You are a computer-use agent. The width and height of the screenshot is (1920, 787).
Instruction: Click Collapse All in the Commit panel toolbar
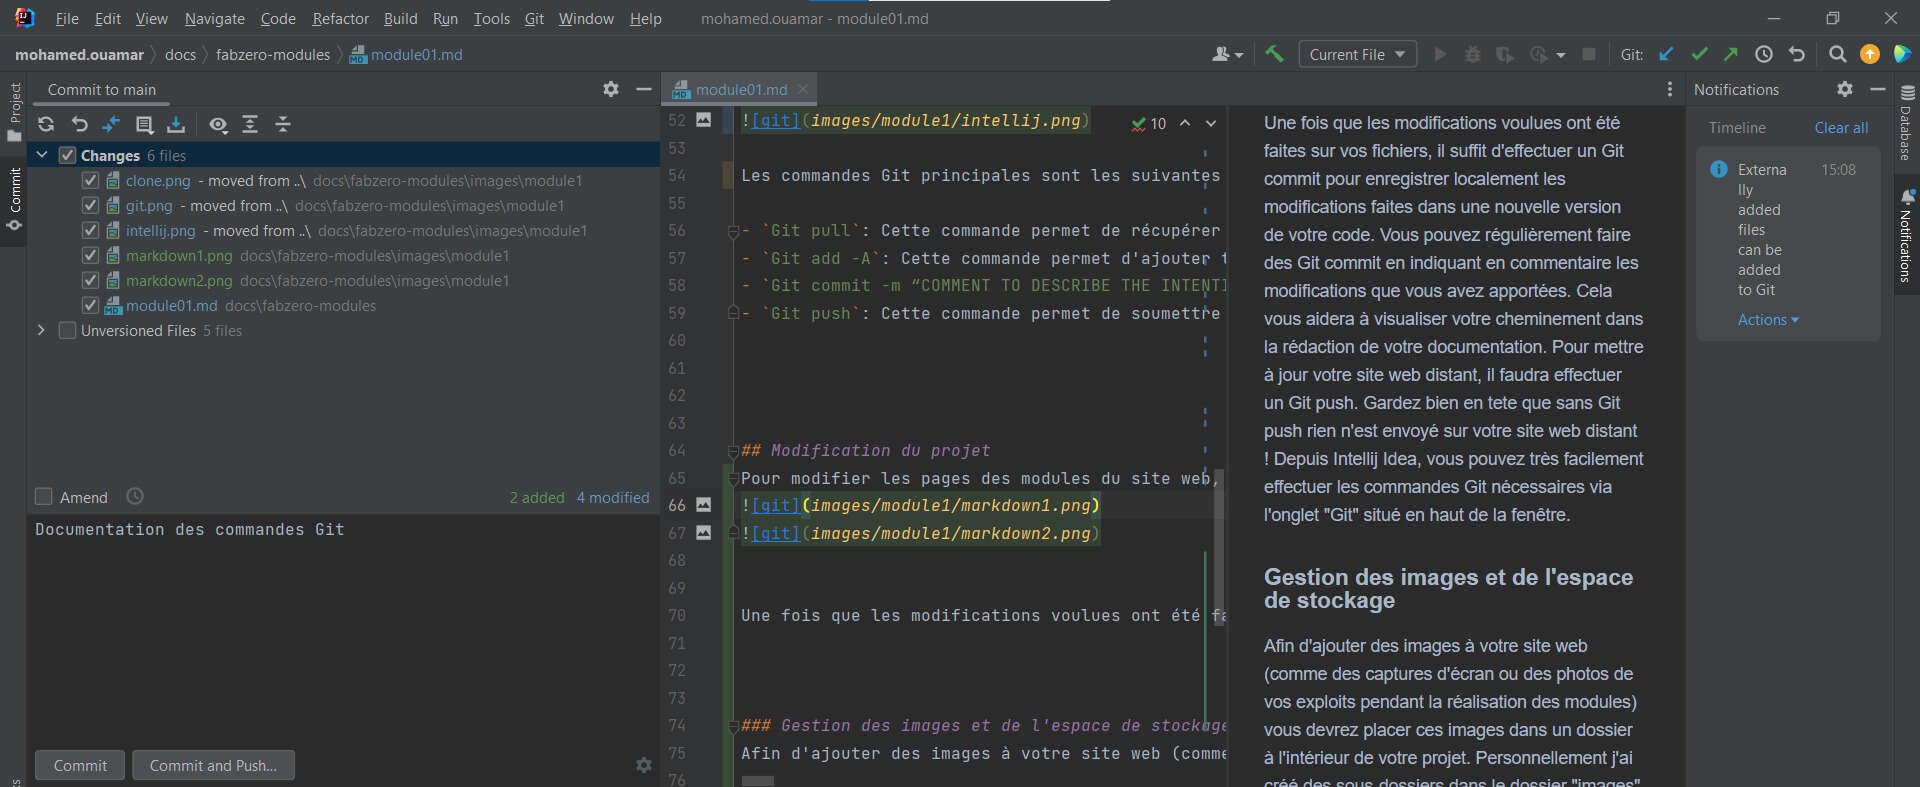[x=283, y=124]
